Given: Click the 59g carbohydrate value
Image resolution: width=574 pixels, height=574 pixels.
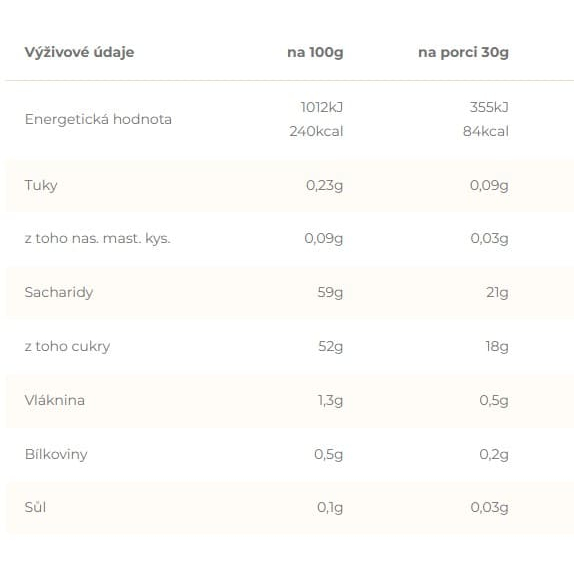Looking at the screenshot, I should pos(330,292).
